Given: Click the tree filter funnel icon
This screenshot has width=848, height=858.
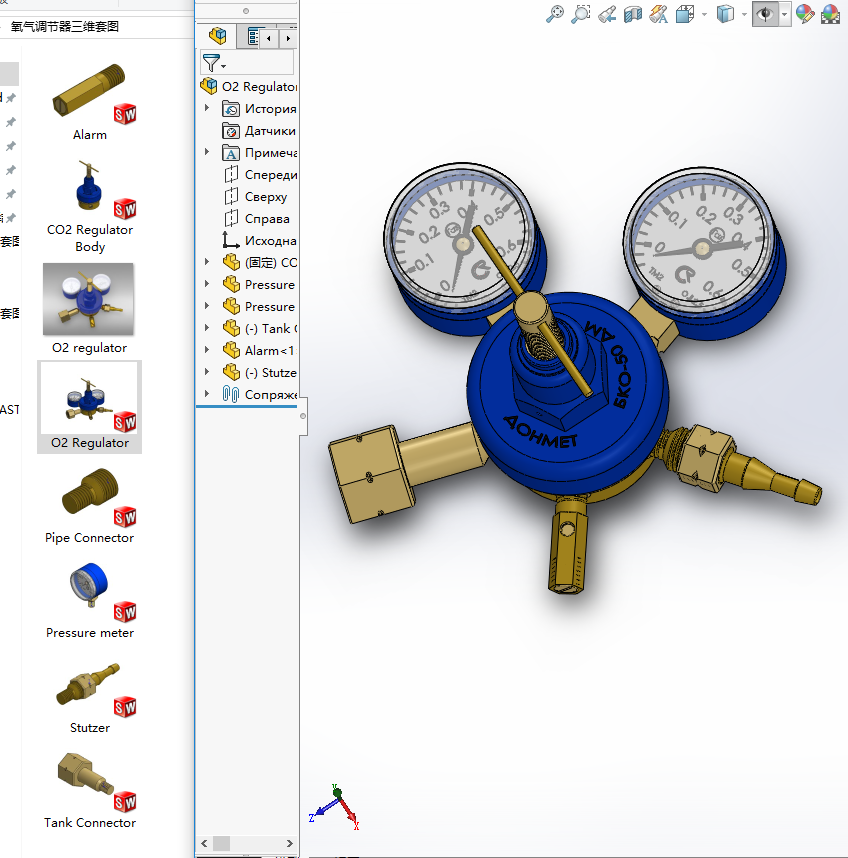Looking at the screenshot, I should pos(210,64).
